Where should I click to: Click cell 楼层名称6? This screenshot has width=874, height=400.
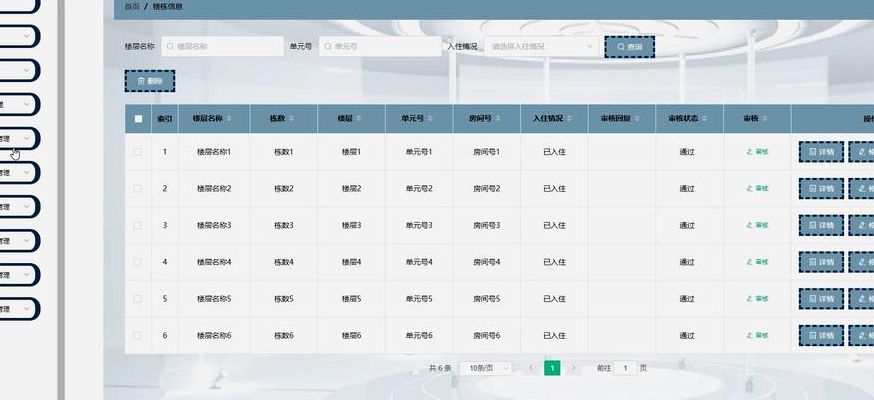(214, 335)
